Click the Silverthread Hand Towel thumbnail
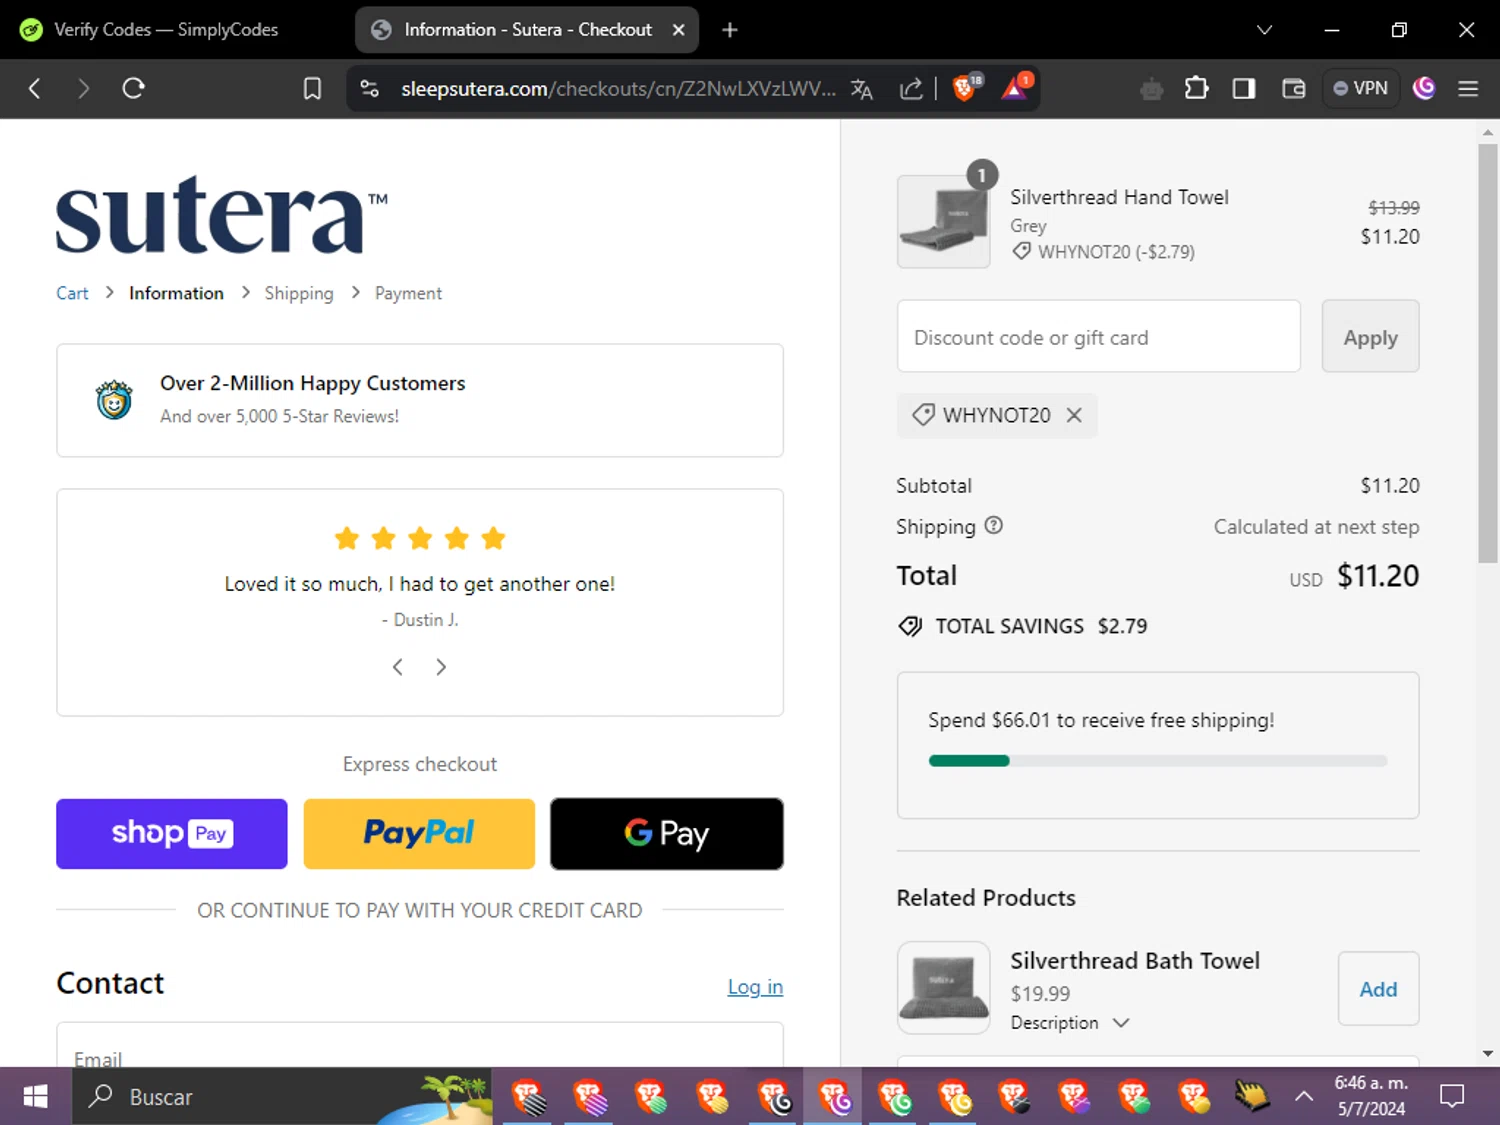The width and height of the screenshot is (1500, 1125). (943, 222)
